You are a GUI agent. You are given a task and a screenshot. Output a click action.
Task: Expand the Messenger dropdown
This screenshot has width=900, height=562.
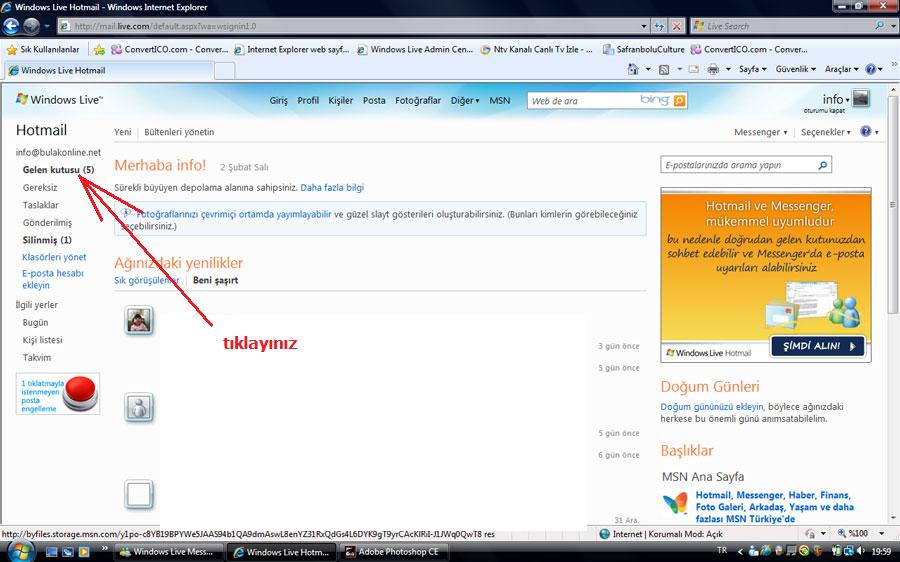(761, 132)
